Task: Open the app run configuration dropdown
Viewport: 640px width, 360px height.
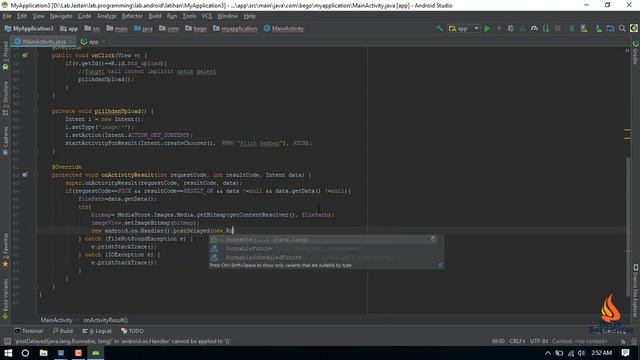Action: [x=464, y=29]
